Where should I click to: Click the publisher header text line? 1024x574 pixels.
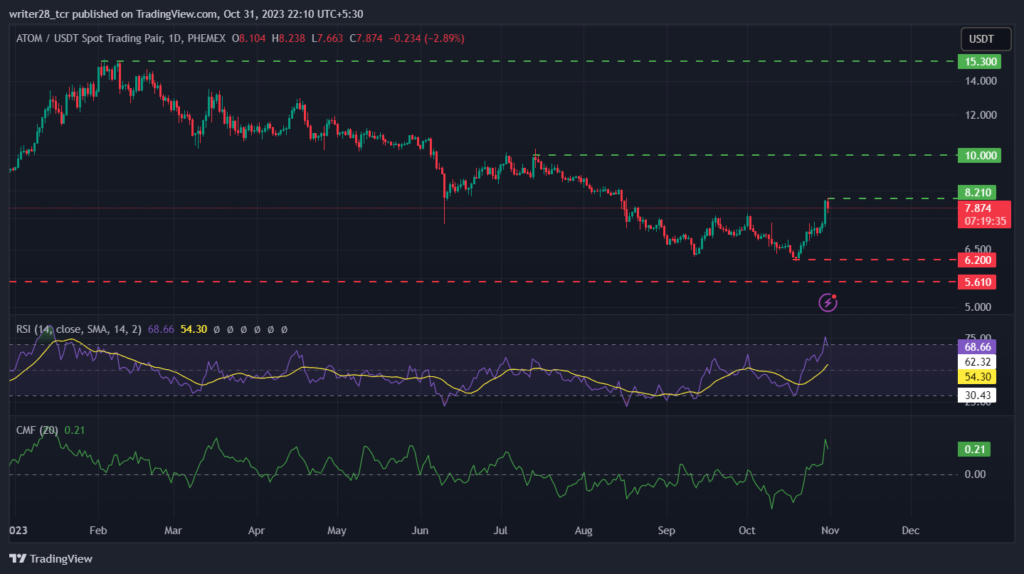click(x=186, y=14)
